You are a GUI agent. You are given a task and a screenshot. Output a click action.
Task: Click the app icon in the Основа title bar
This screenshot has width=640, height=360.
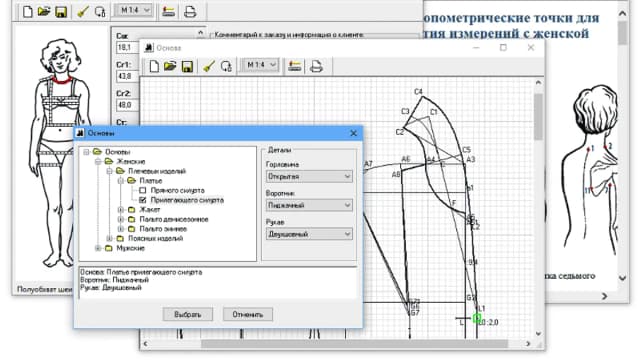(149, 48)
